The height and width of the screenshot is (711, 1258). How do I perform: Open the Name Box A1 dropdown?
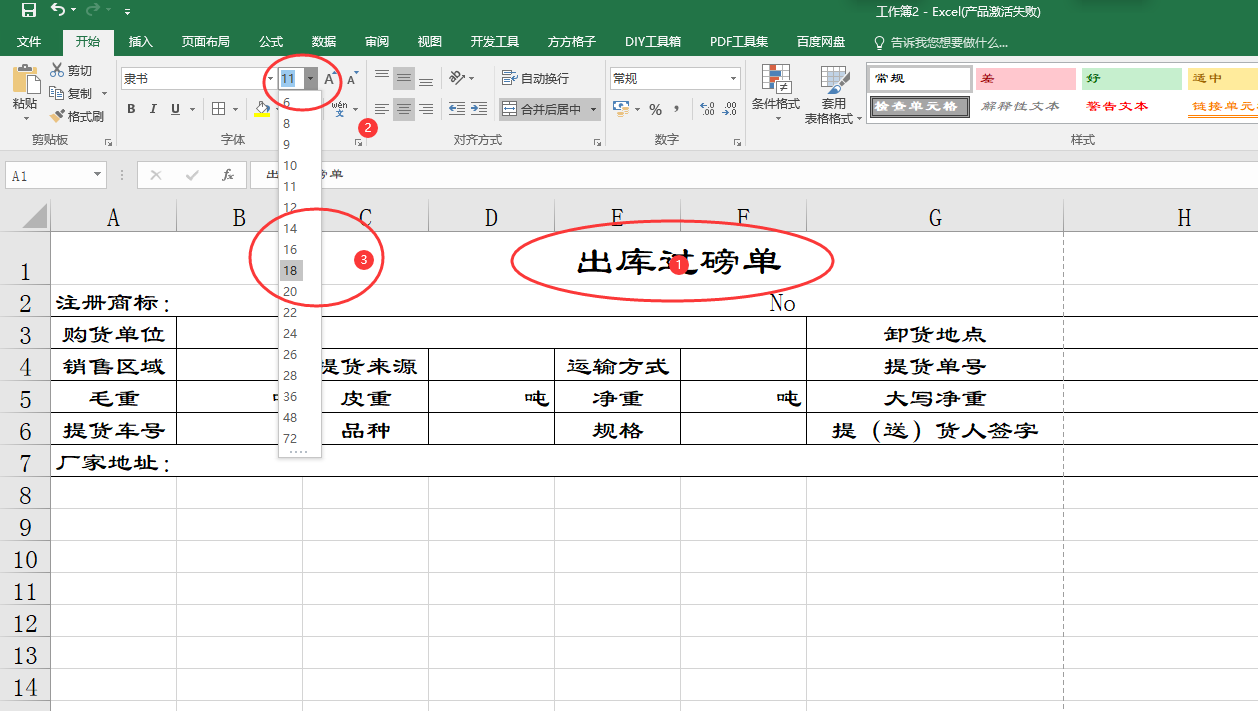point(97,175)
